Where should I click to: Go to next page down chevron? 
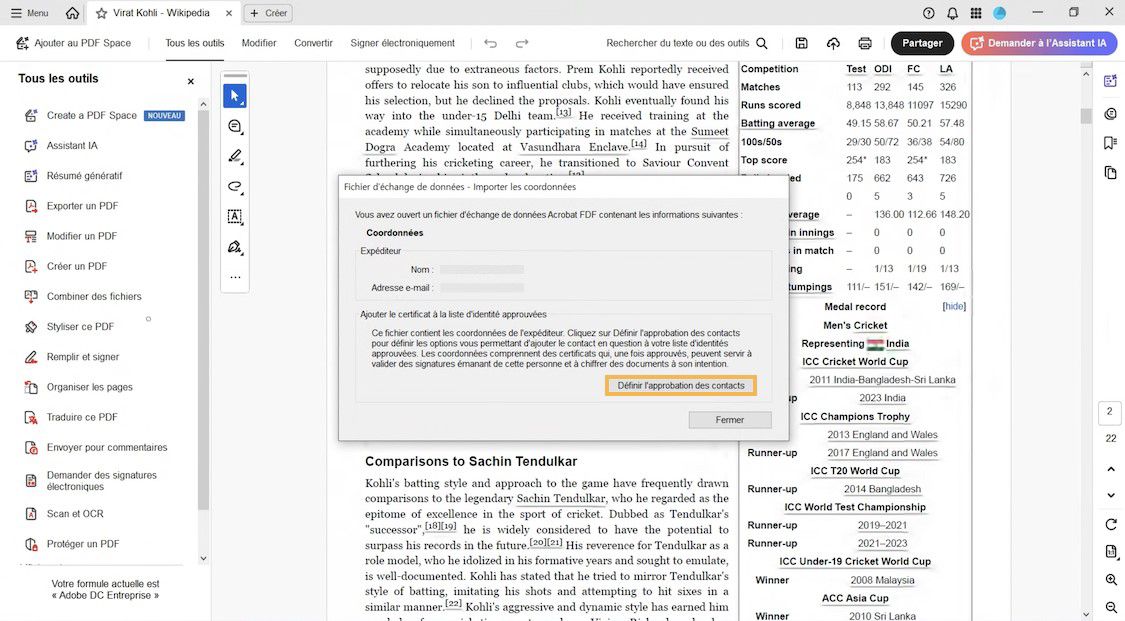pos(1111,495)
